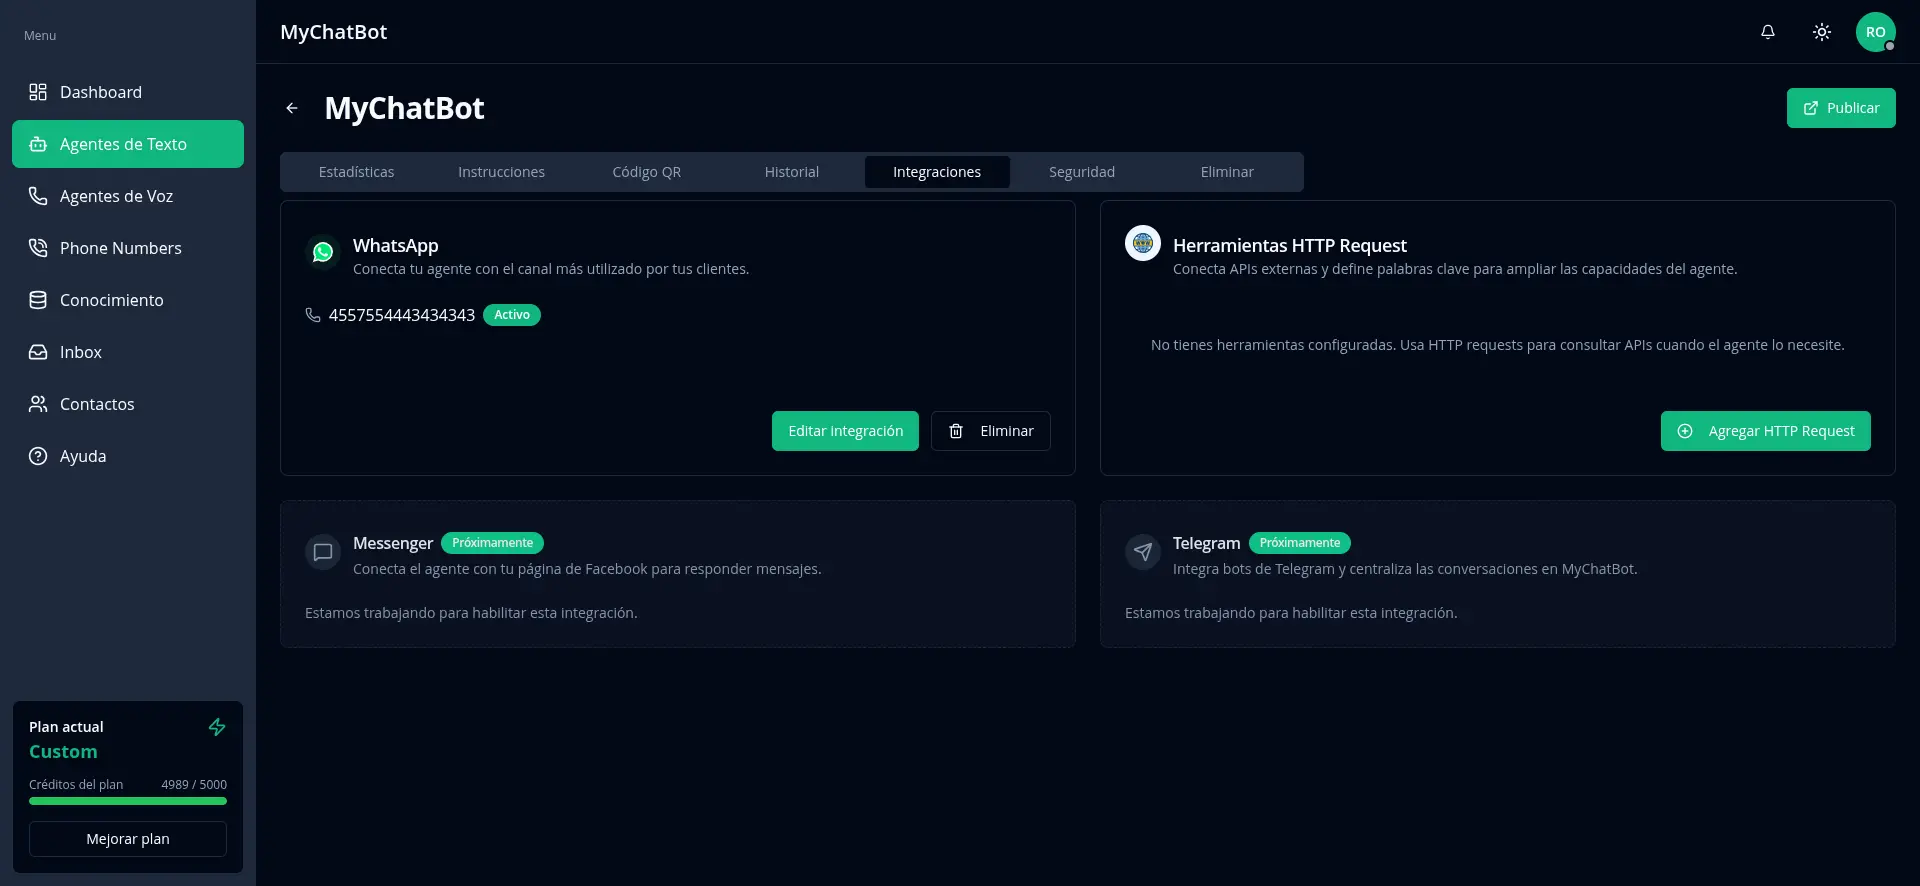The height and width of the screenshot is (886, 1920).
Task: Click the HTTP Request tools logo
Action: [1143, 243]
